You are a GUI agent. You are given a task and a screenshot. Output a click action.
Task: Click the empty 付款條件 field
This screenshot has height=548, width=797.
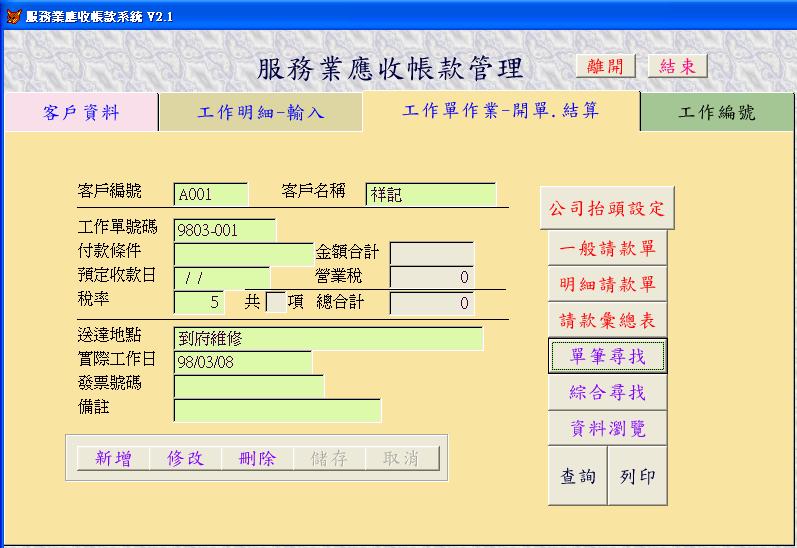[x=243, y=254]
